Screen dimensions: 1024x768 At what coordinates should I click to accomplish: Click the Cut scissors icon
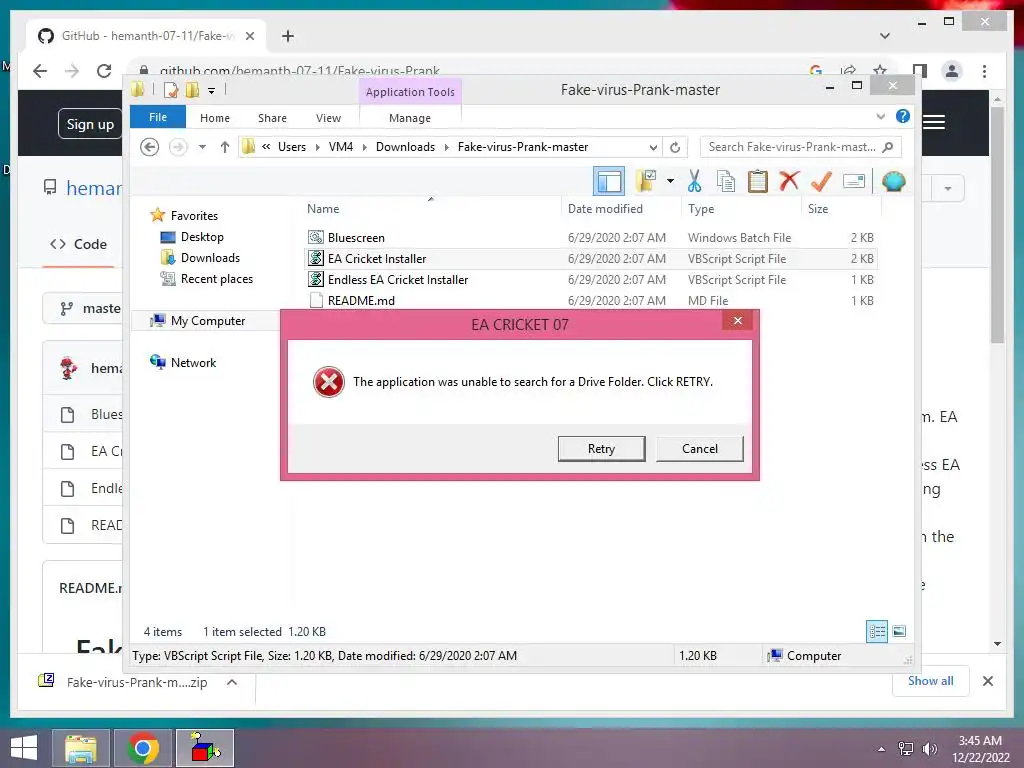pos(694,182)
